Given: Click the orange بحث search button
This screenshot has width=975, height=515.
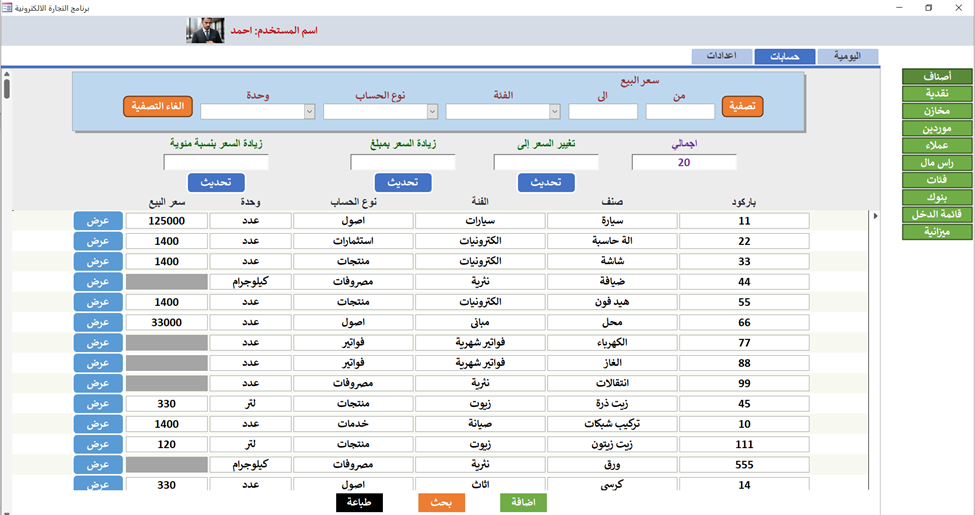Looking at the screenshot, I should click(x=441, y=503).
